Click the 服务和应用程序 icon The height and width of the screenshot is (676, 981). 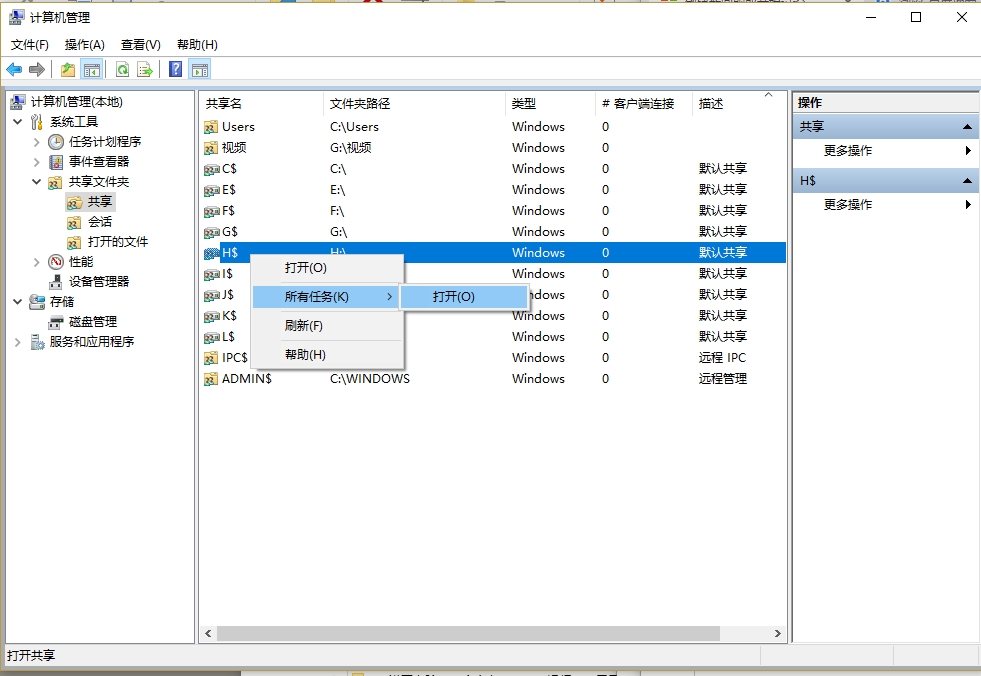point(37,342)
